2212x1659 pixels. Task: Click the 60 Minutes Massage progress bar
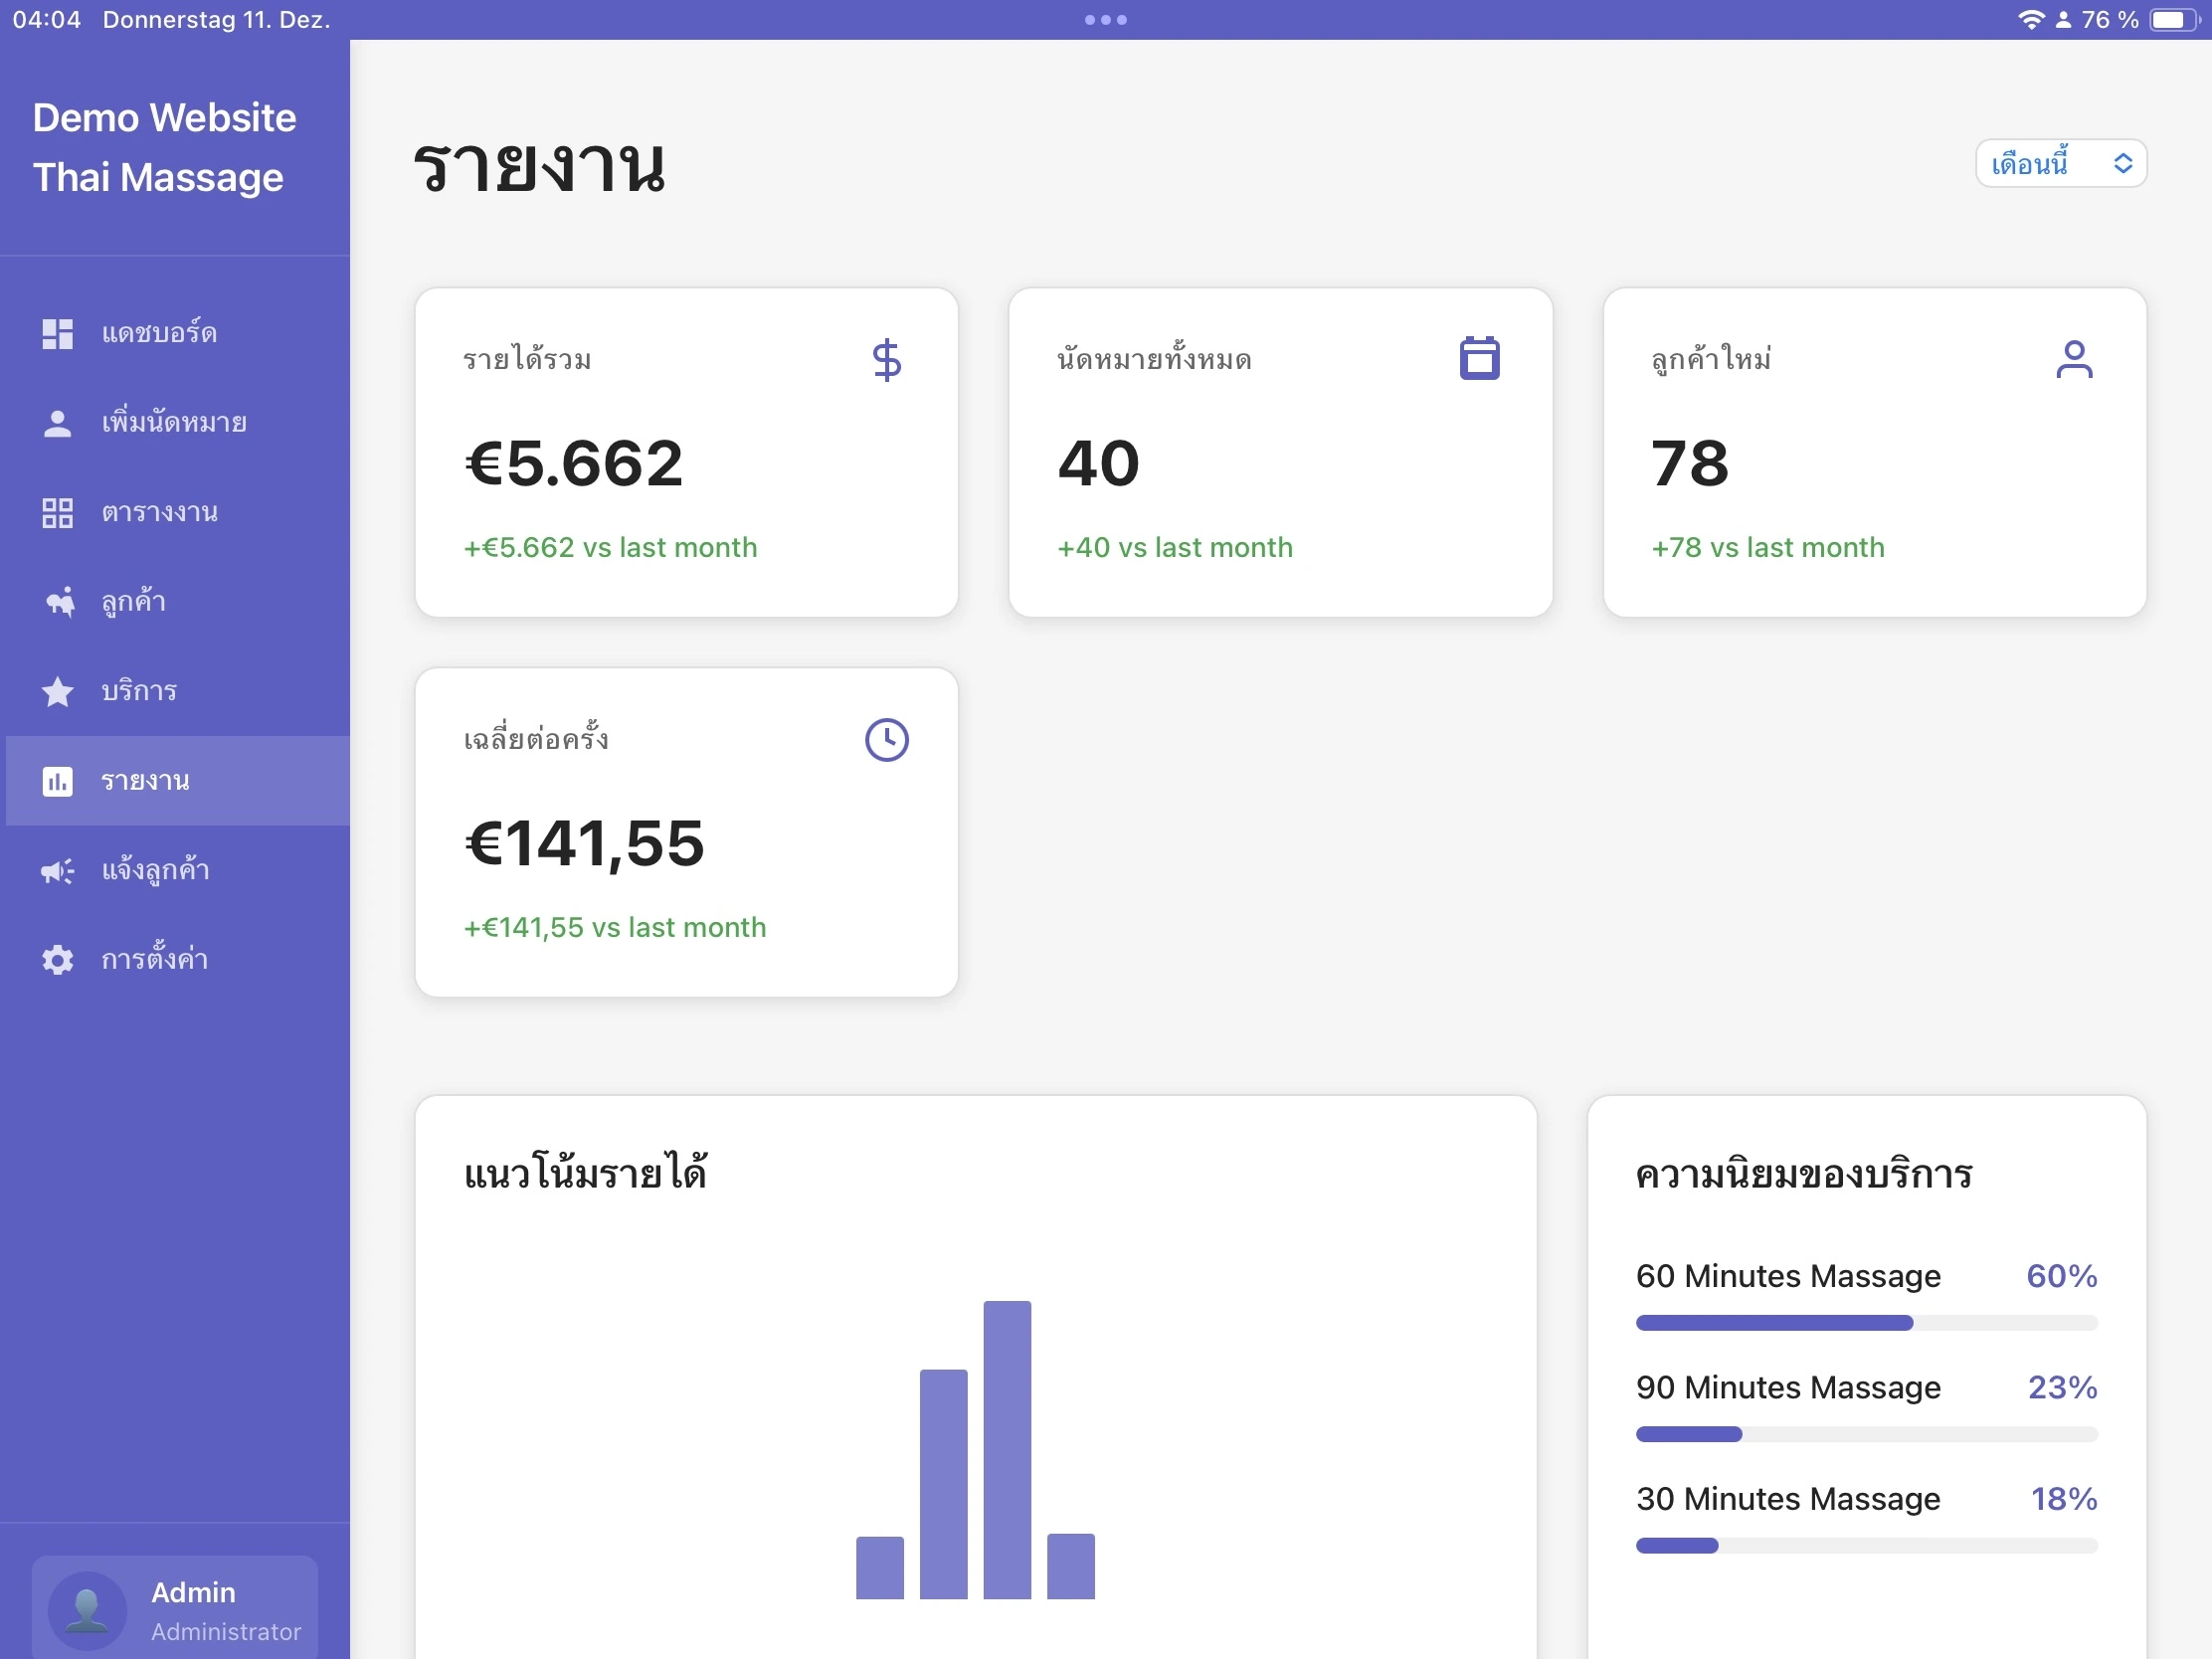tap(1866, 1323)
